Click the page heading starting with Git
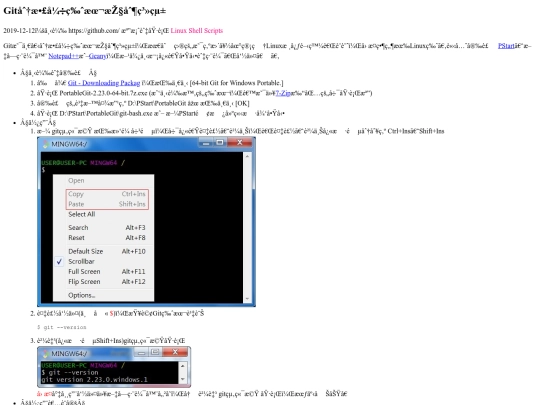 pyautogui.click(x=84, y=11)
